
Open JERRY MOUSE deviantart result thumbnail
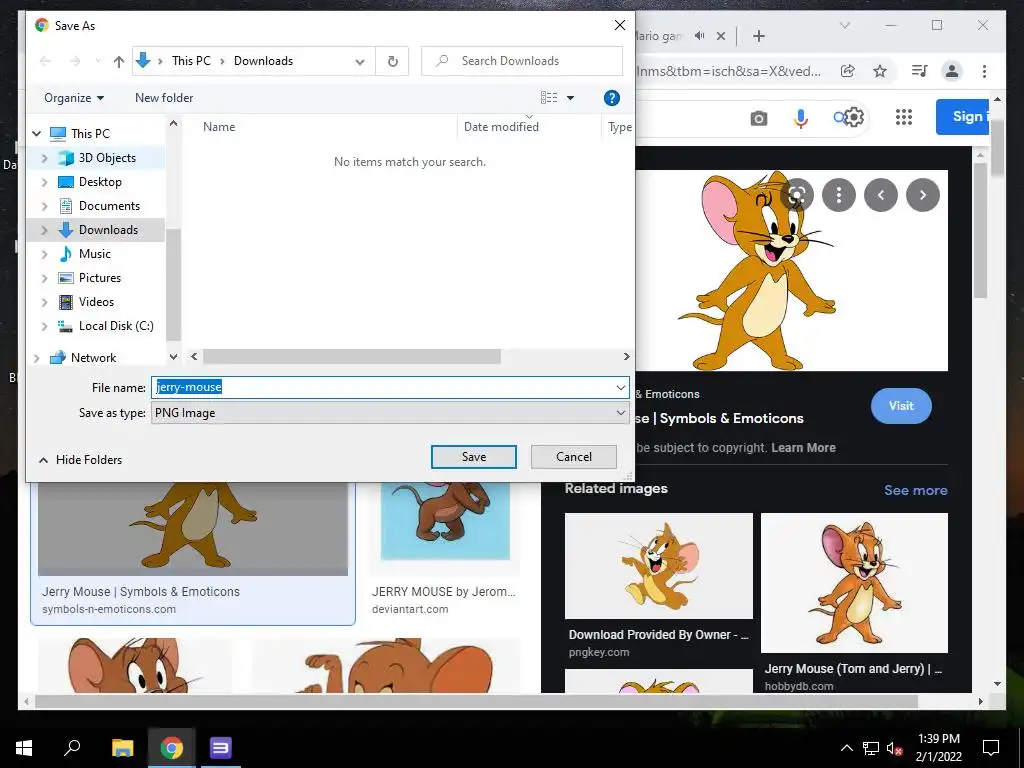point(445,520)
